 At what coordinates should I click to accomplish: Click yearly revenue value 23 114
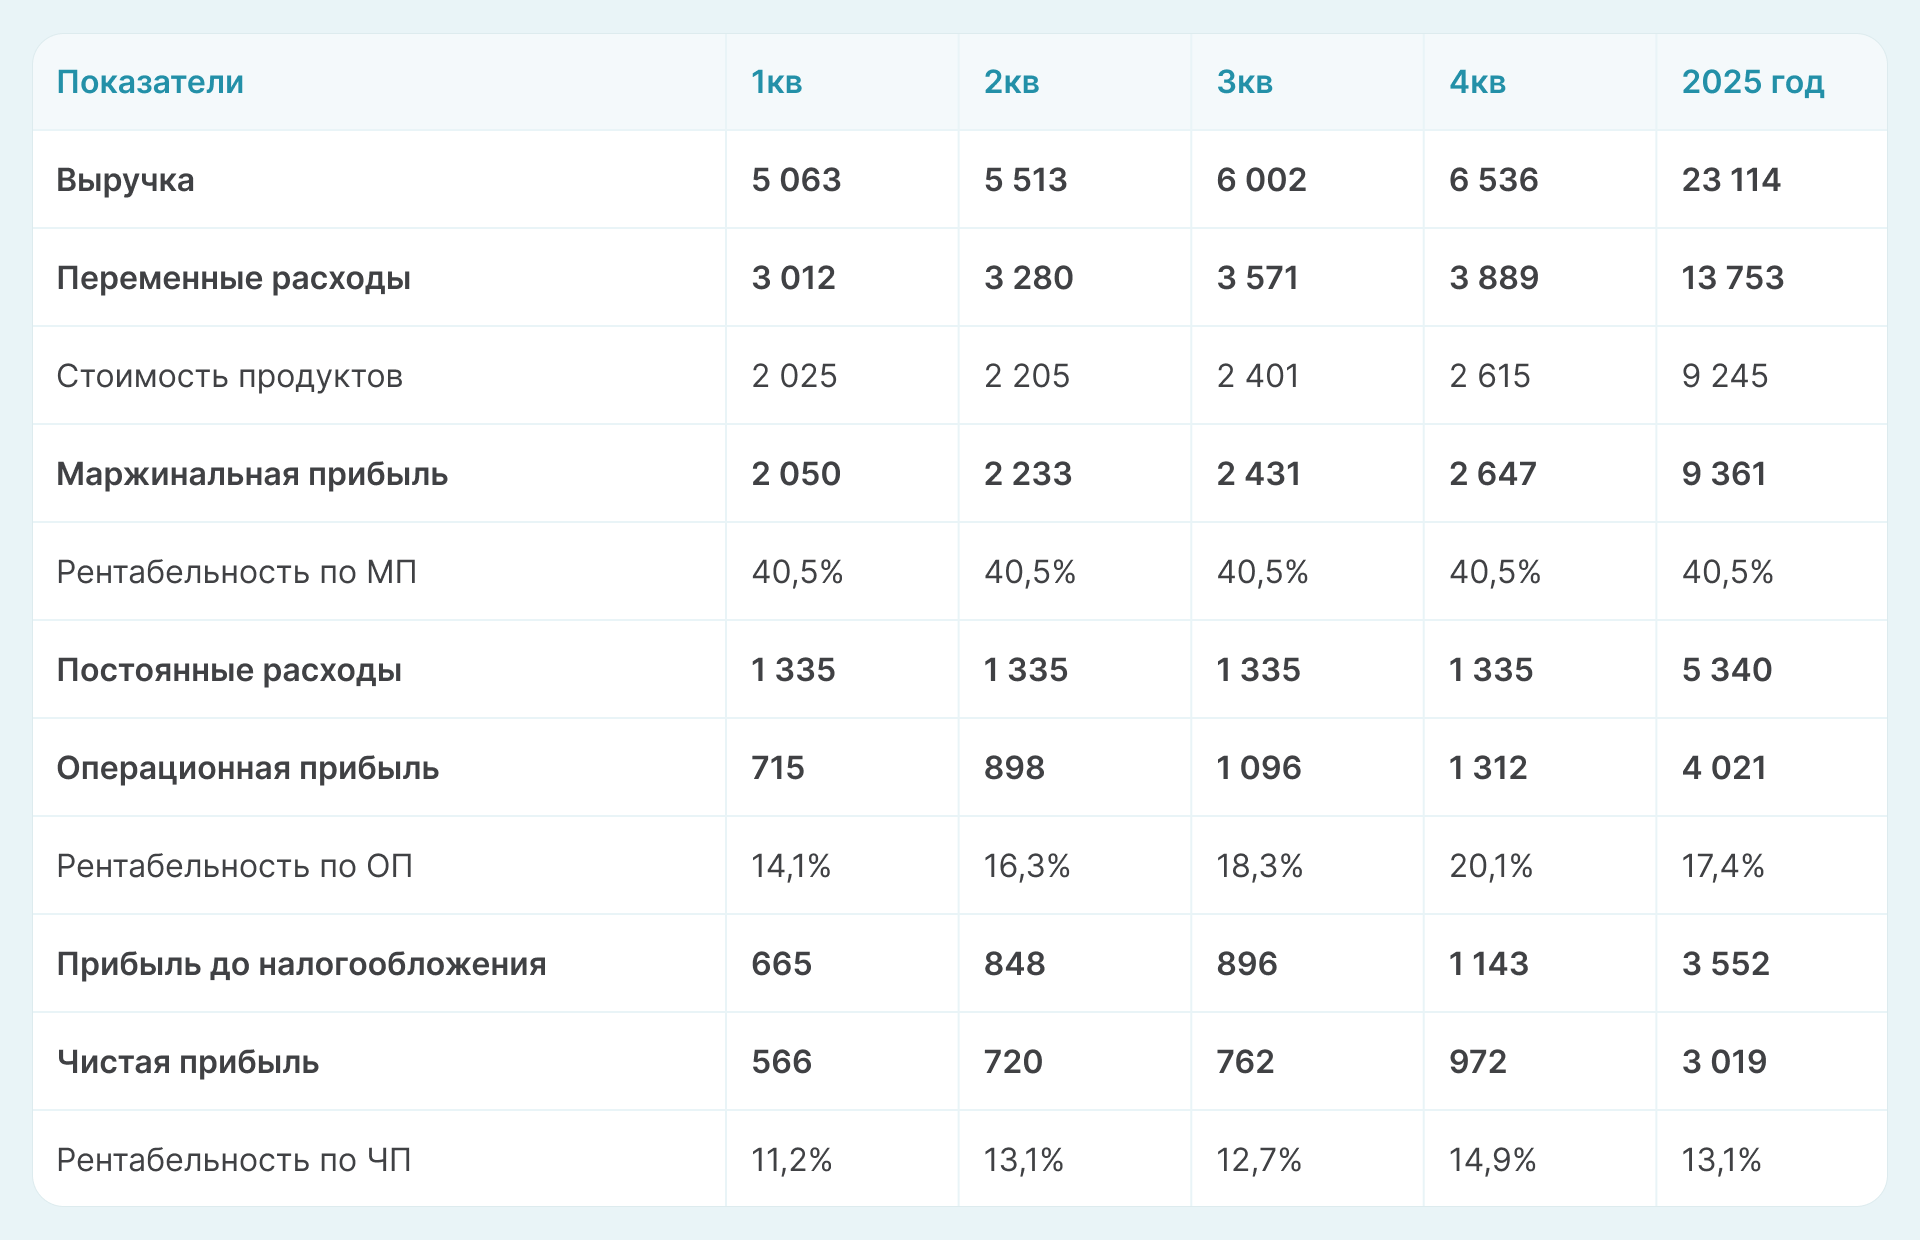pyautogui.click(x=1730, y=180)
